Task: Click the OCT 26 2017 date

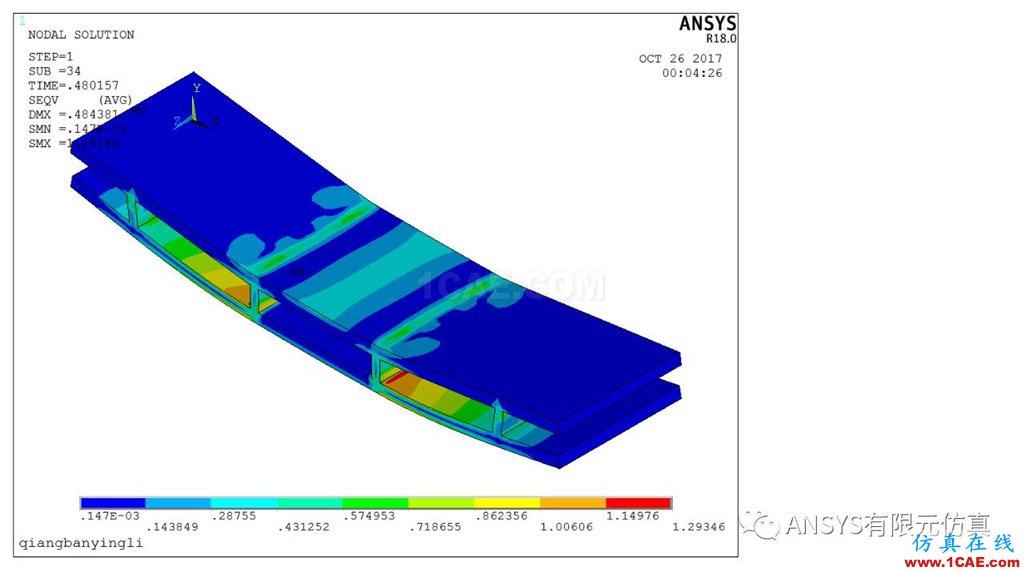Action: [680, 59]
